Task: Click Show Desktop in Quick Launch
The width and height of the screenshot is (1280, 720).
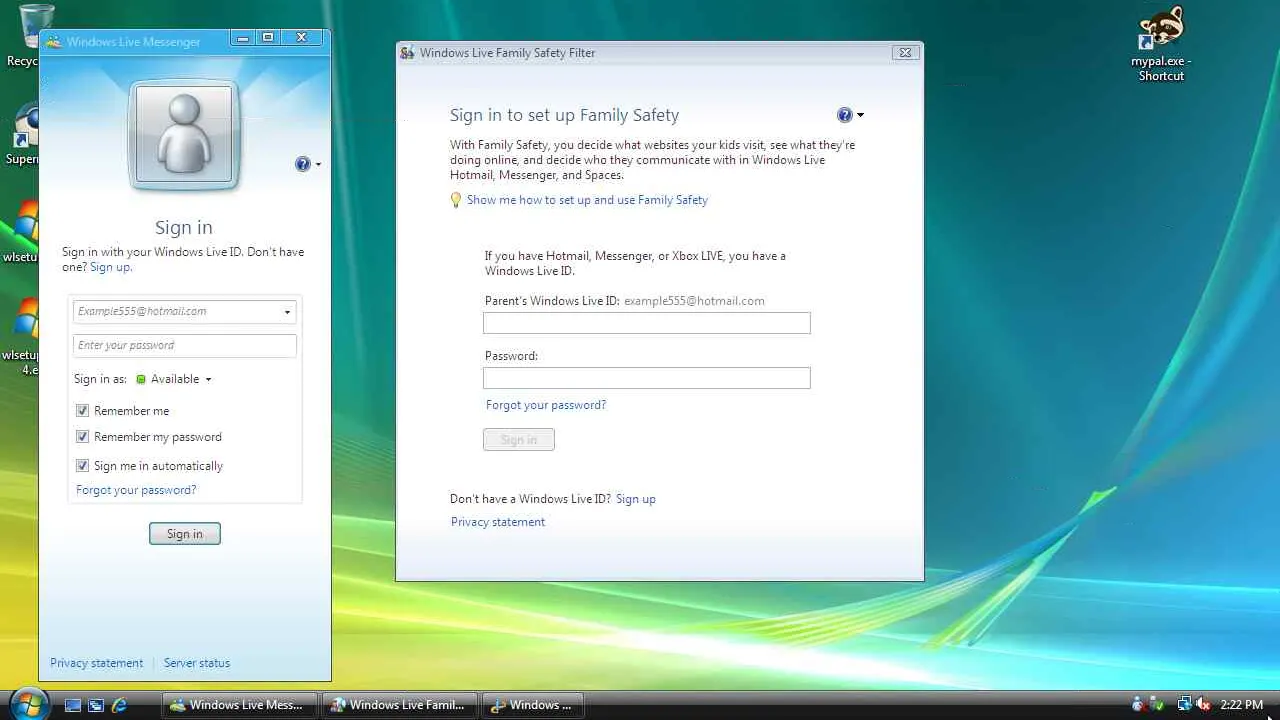Action: (73, 705)
